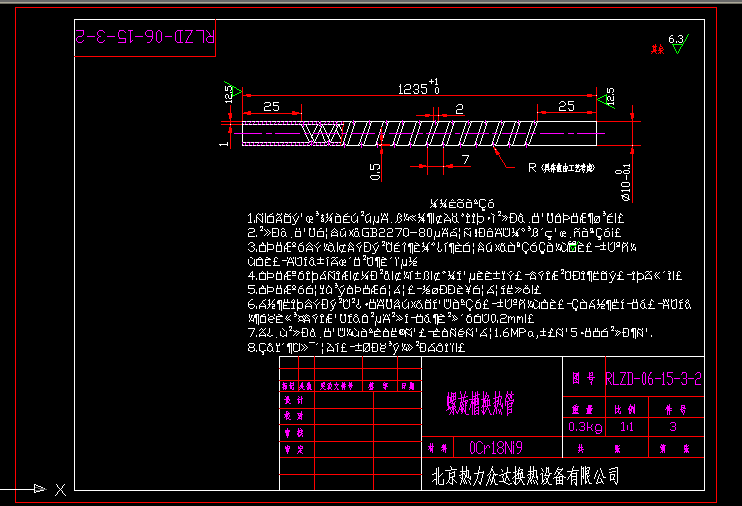Viewport: 742px width, 506px height.
Task: Click the UCS X-axis arrow icon
Action: 40,489
